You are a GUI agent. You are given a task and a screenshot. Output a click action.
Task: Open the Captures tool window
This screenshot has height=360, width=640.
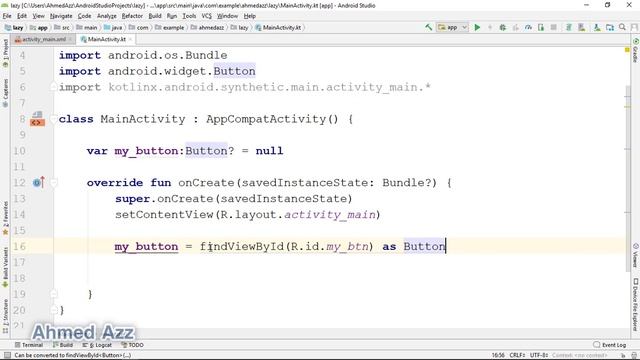(5, 93)
